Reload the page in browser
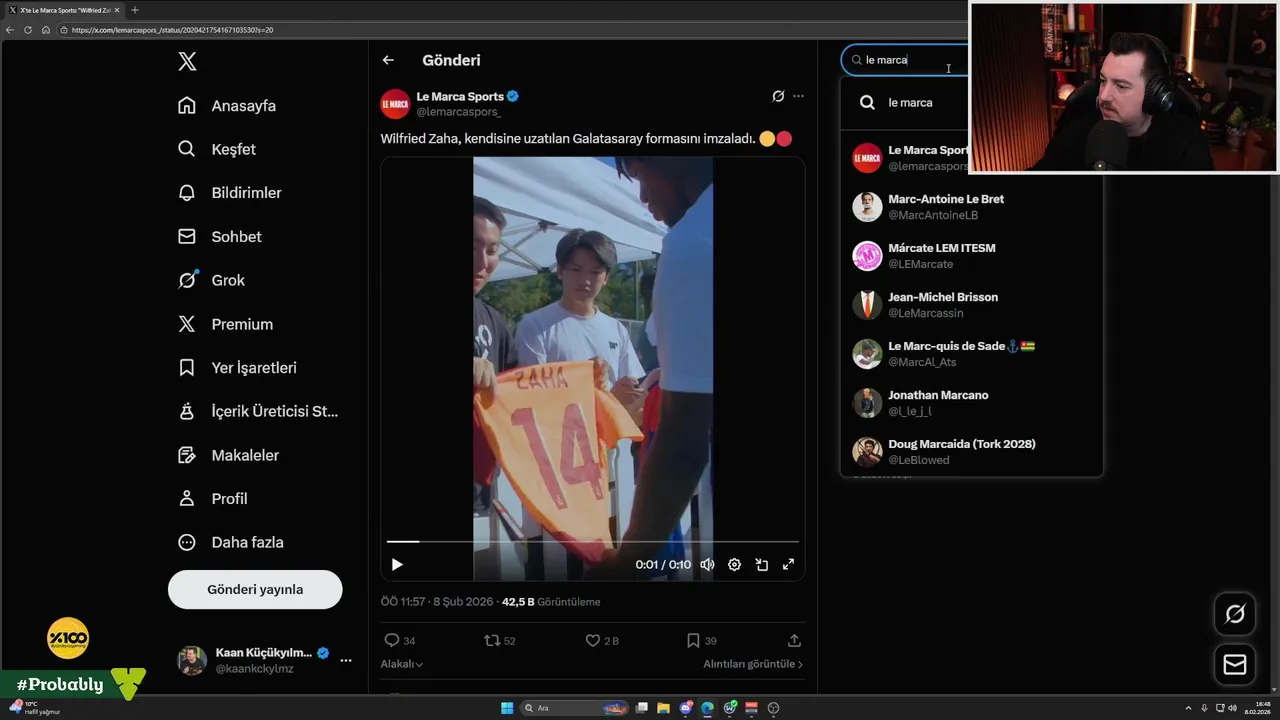Viewport: 1280px width, 720px height. 28,30
